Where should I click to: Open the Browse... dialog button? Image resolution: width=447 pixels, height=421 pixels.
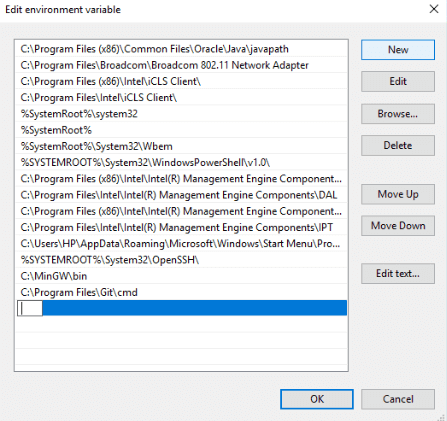(398, 114)
